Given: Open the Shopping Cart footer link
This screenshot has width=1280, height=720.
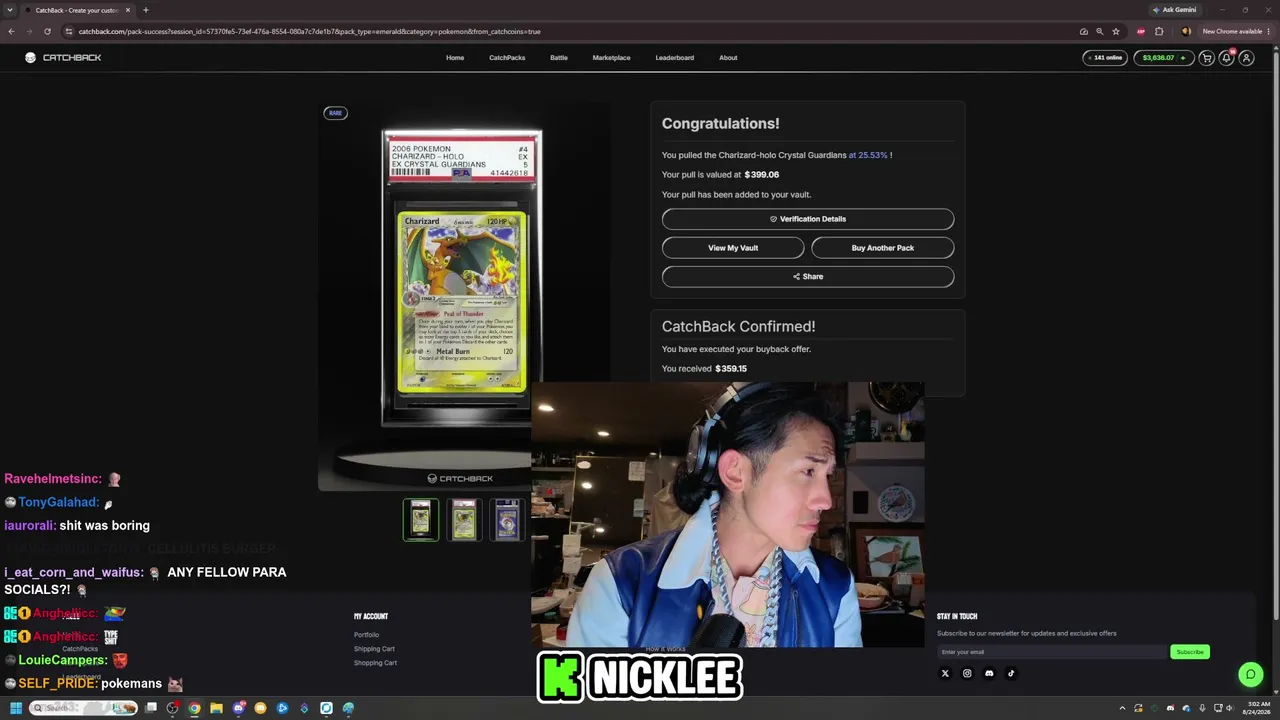Looking at the screenshot, I should click(x=375, y=663).
